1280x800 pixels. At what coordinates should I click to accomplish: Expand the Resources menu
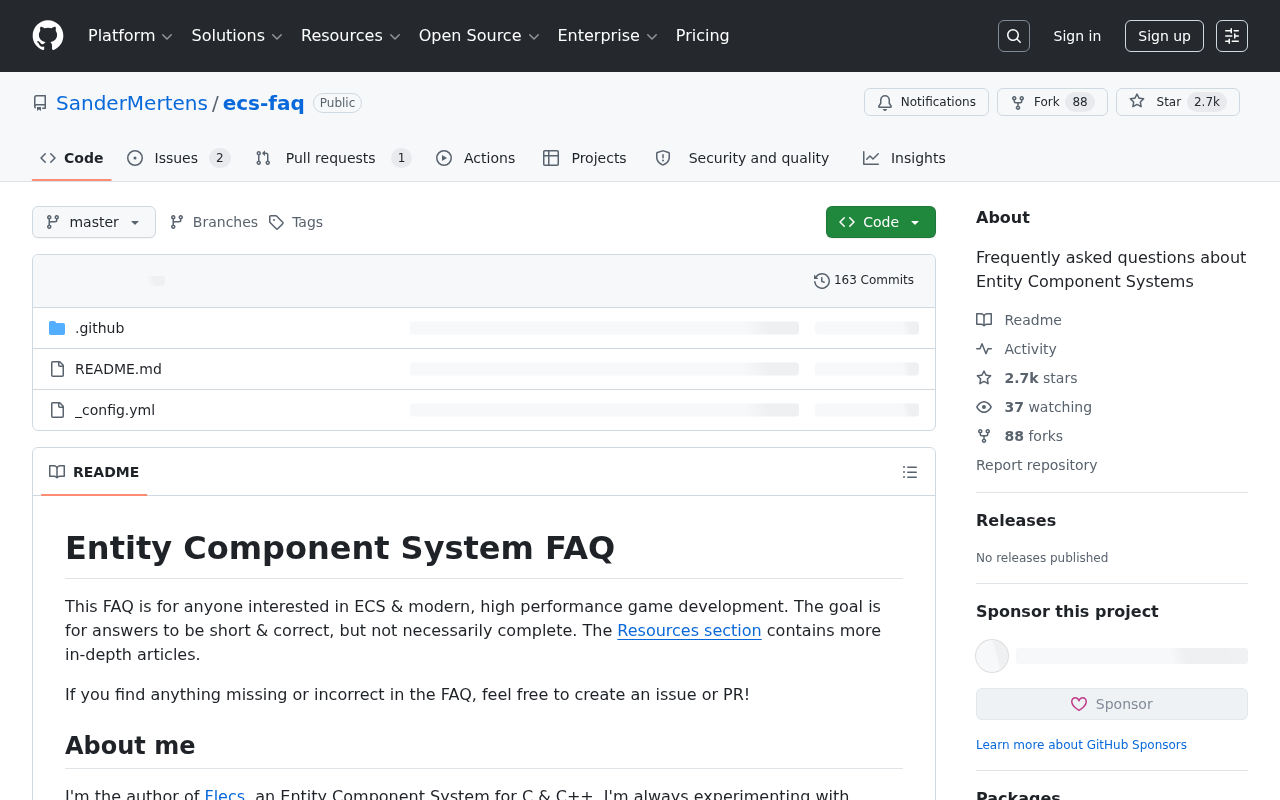click(350, 36)
